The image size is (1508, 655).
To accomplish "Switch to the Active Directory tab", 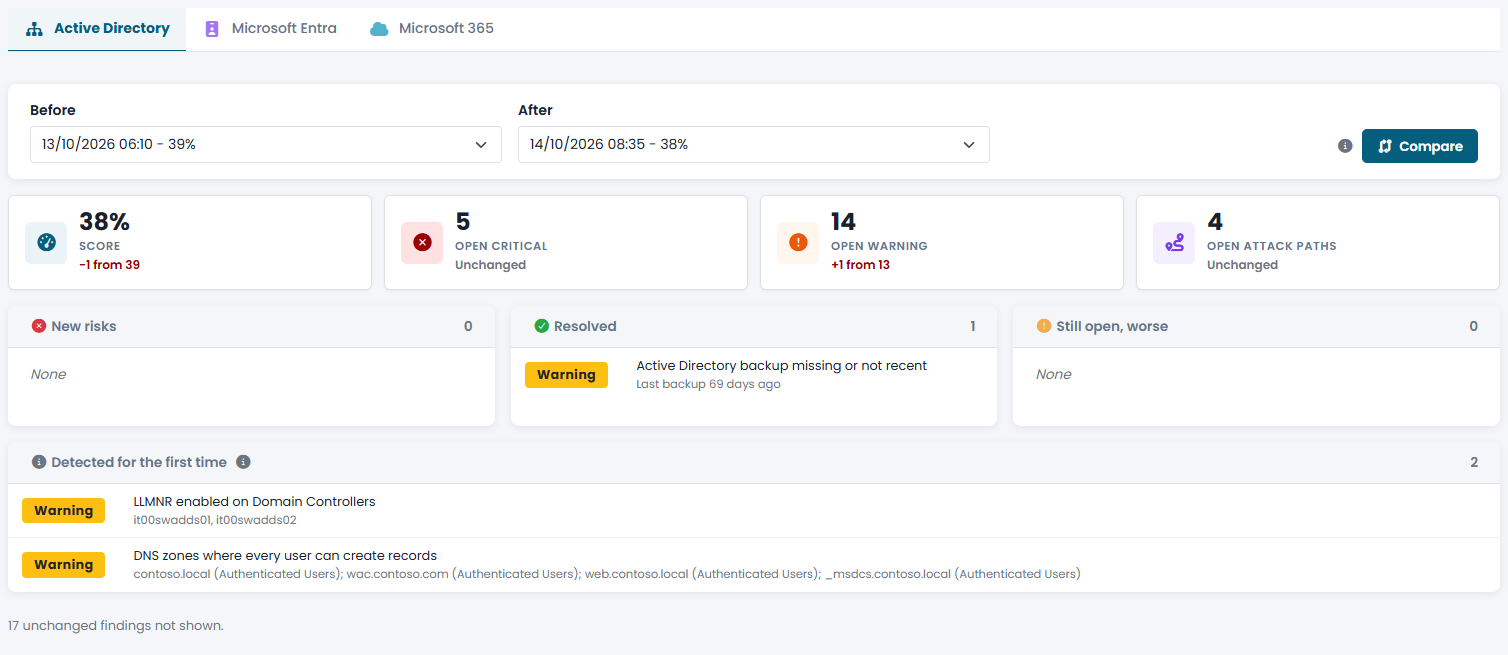I will click(97, 29).
